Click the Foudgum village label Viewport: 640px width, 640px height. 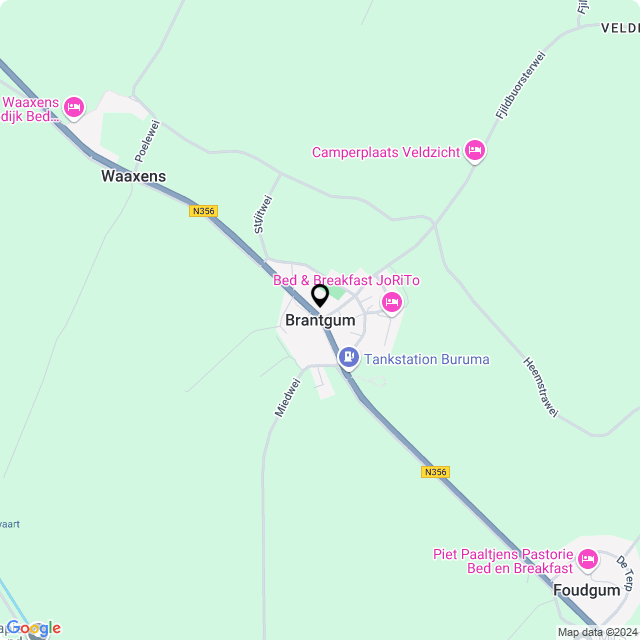pyautogui.click(x=587, y=590)
